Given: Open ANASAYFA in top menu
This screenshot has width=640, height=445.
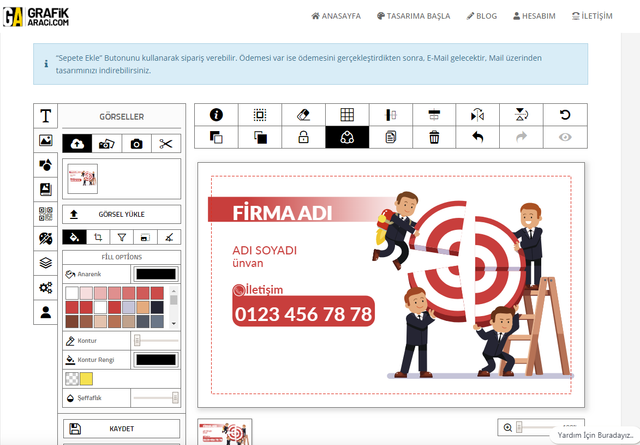Looking at the screenshot, I should click(336, 16).
